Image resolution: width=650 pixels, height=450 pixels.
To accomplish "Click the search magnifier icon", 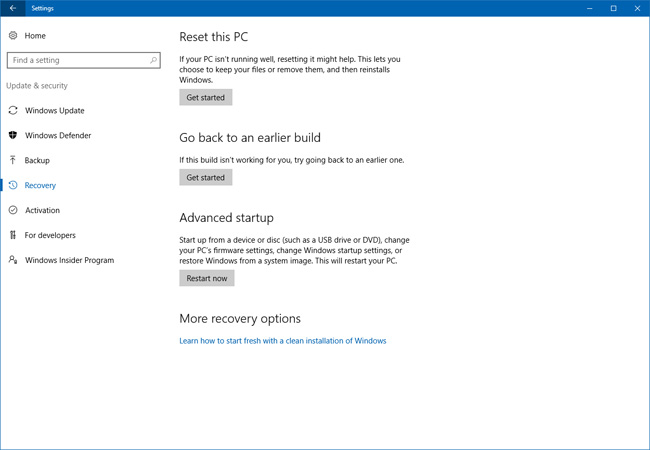I will pyautogui.click(x=153, y=60).
